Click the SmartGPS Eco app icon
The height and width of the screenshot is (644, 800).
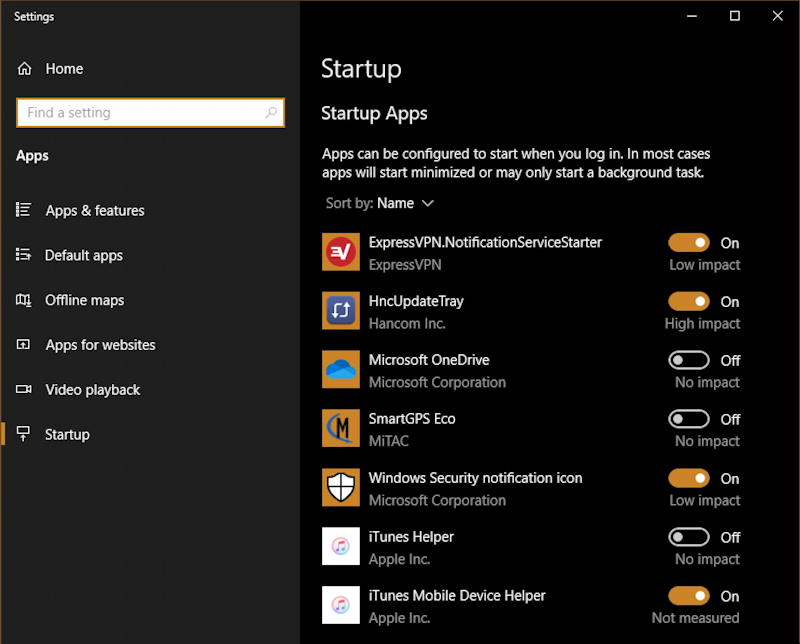click(341, 428)
